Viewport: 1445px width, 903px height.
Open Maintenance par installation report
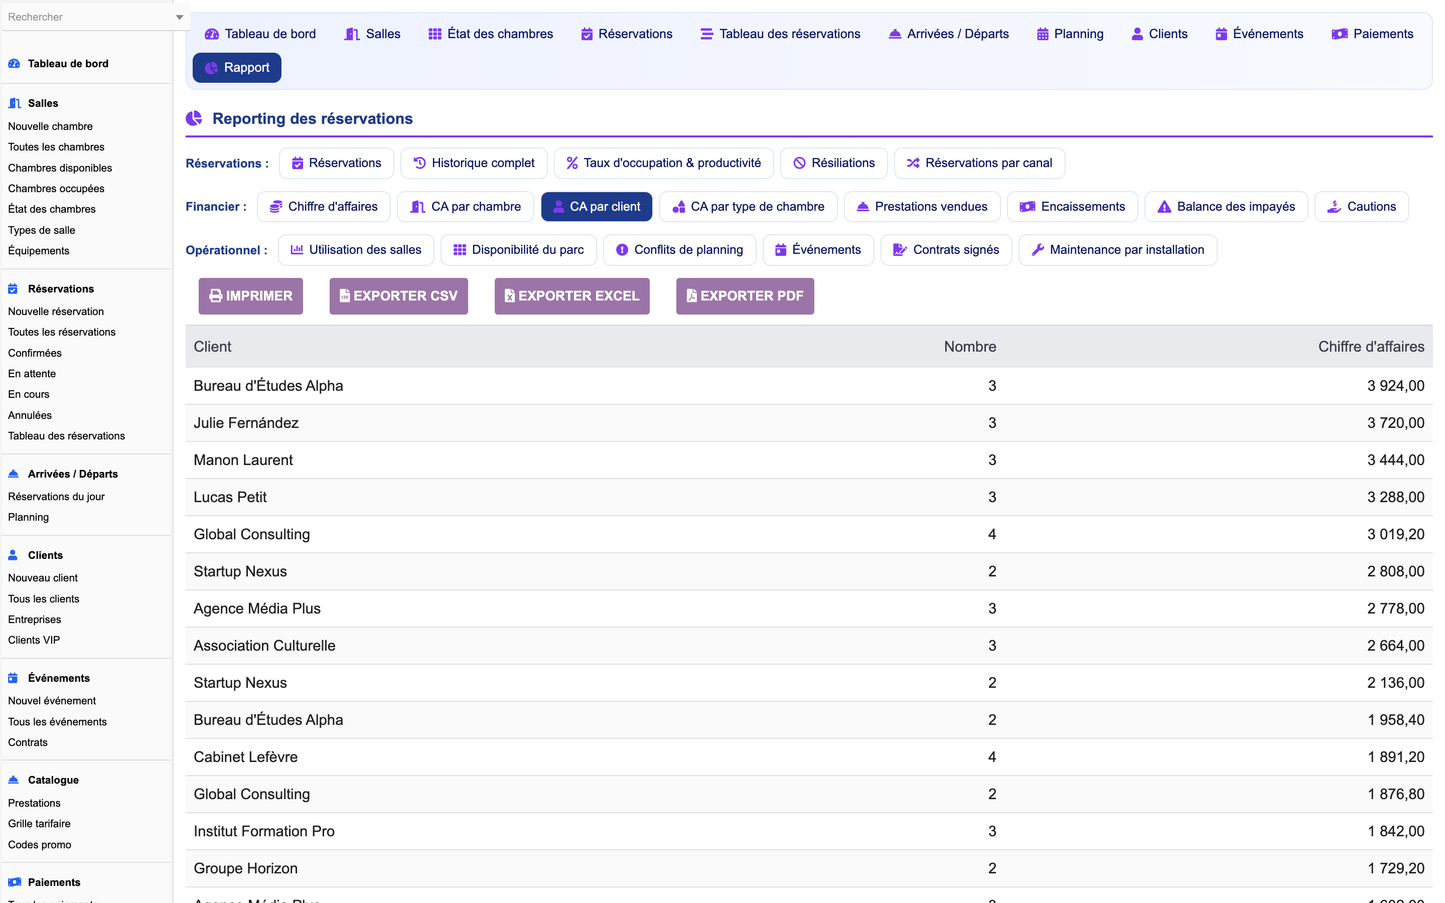coord(1118,250)
